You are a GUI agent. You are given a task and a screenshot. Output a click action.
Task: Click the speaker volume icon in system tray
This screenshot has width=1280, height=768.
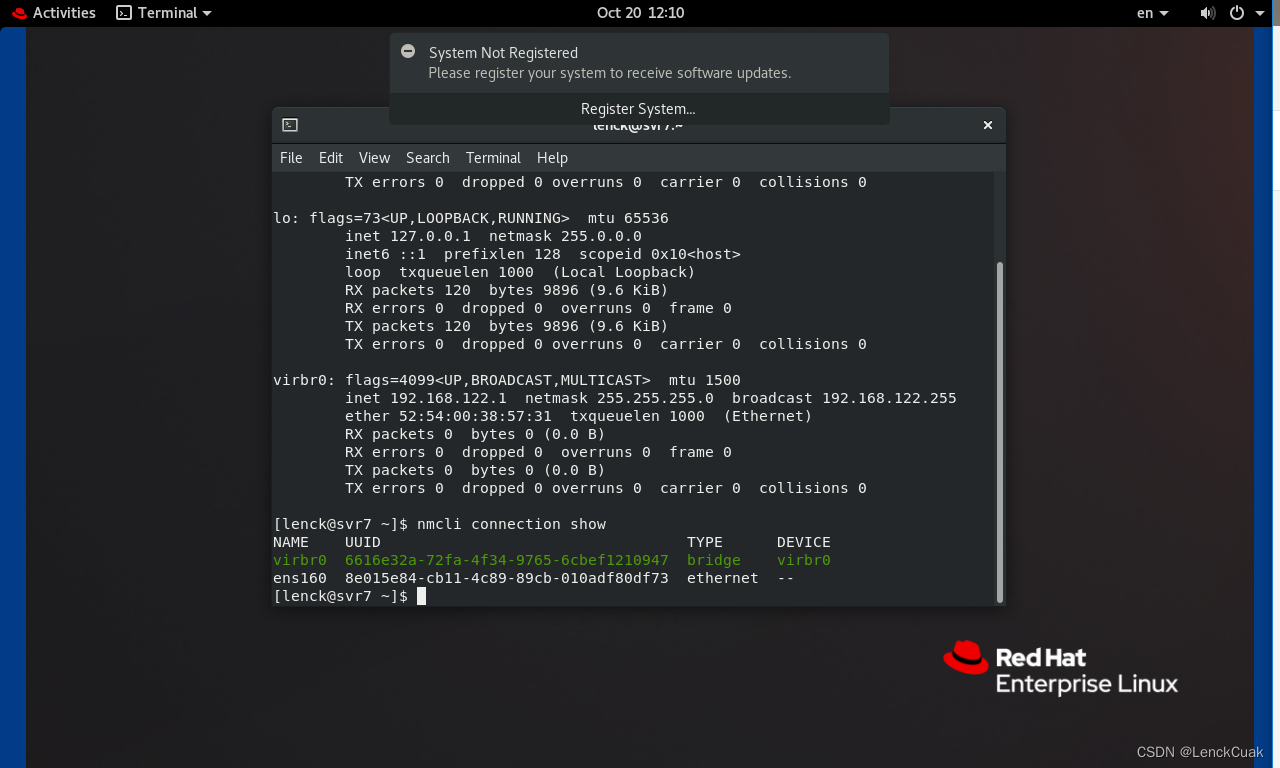pyautogui.click(x=1208, y=13)
